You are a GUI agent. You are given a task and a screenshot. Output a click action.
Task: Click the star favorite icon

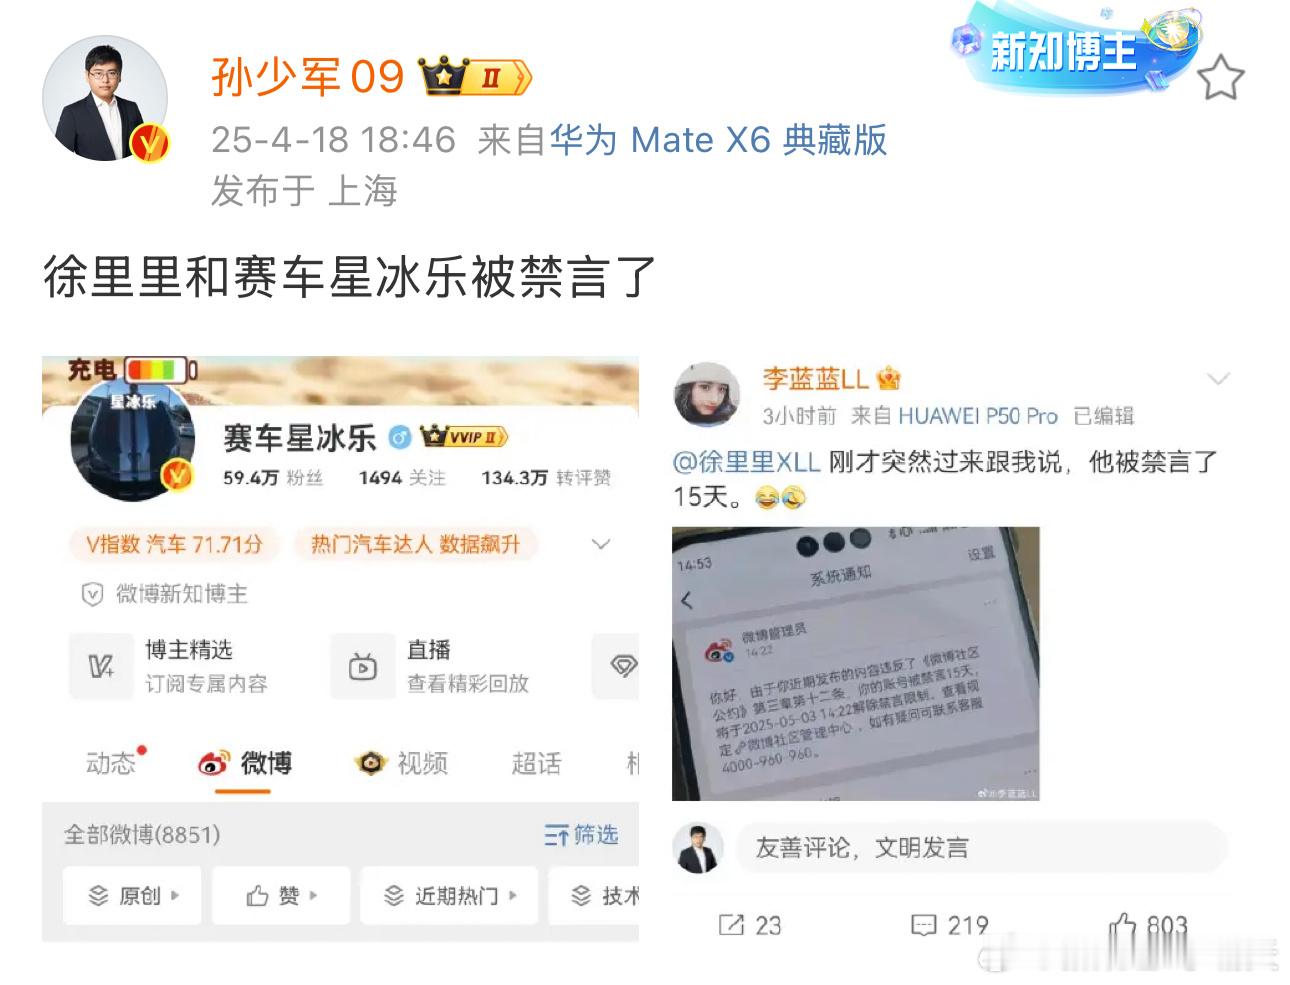1220,78
